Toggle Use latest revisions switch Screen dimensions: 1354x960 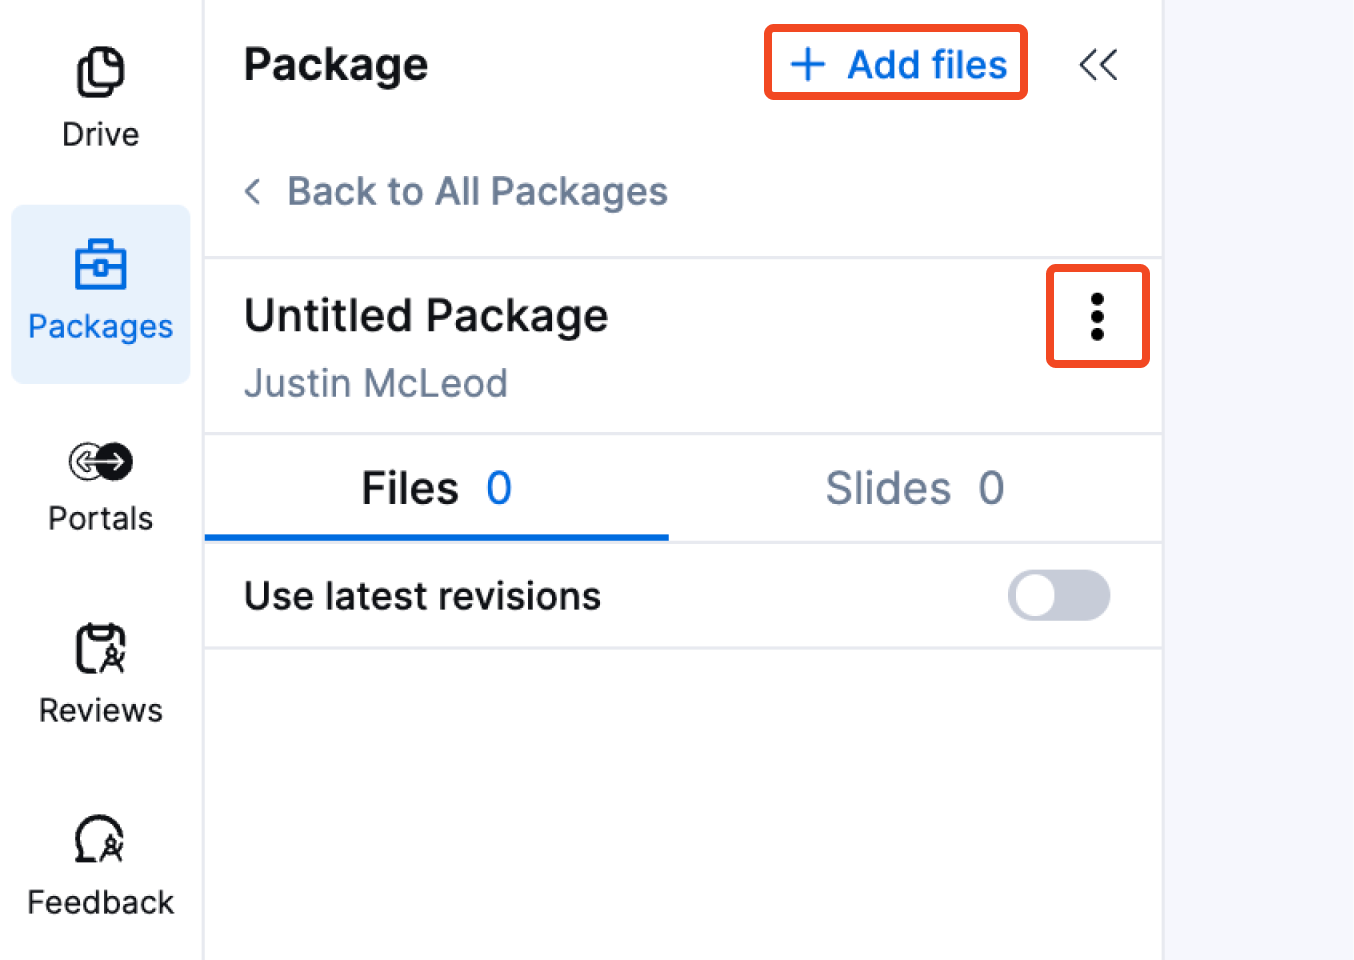pos(1059,596)
